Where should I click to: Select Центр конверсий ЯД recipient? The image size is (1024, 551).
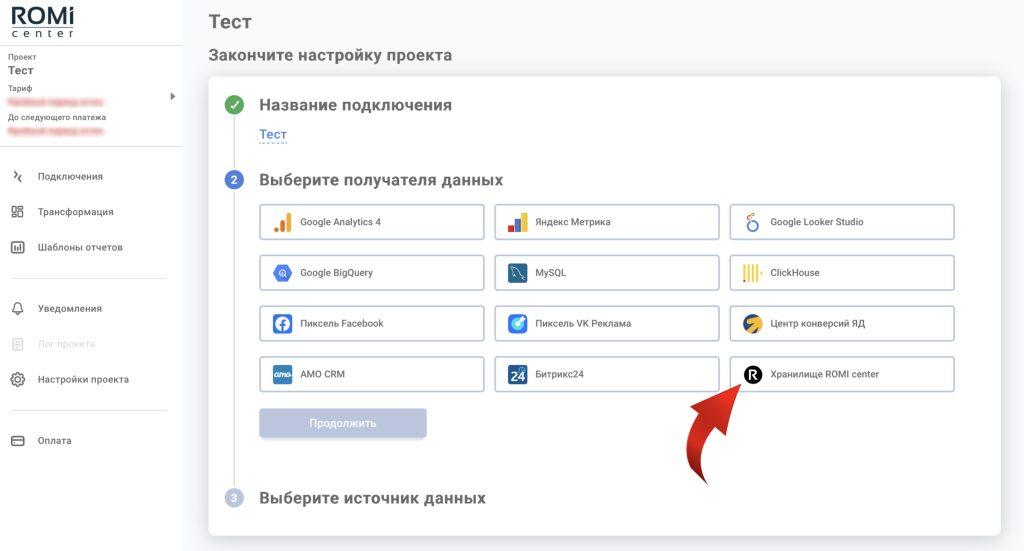842,324
